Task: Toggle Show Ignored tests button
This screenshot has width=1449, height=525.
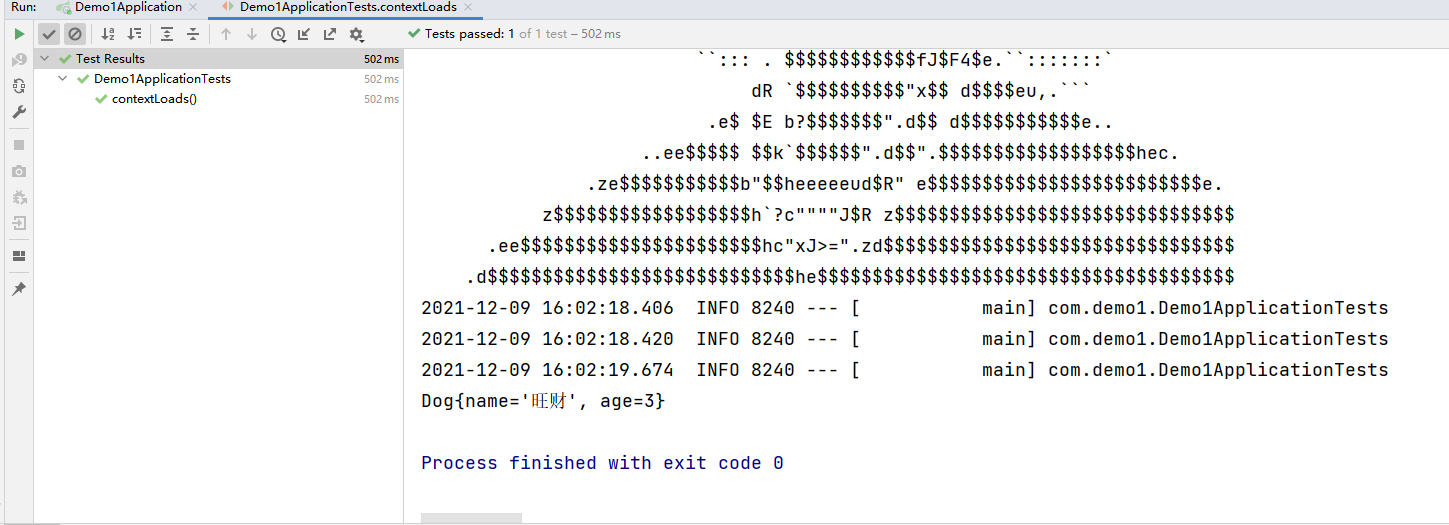Action: pos(75,34)
